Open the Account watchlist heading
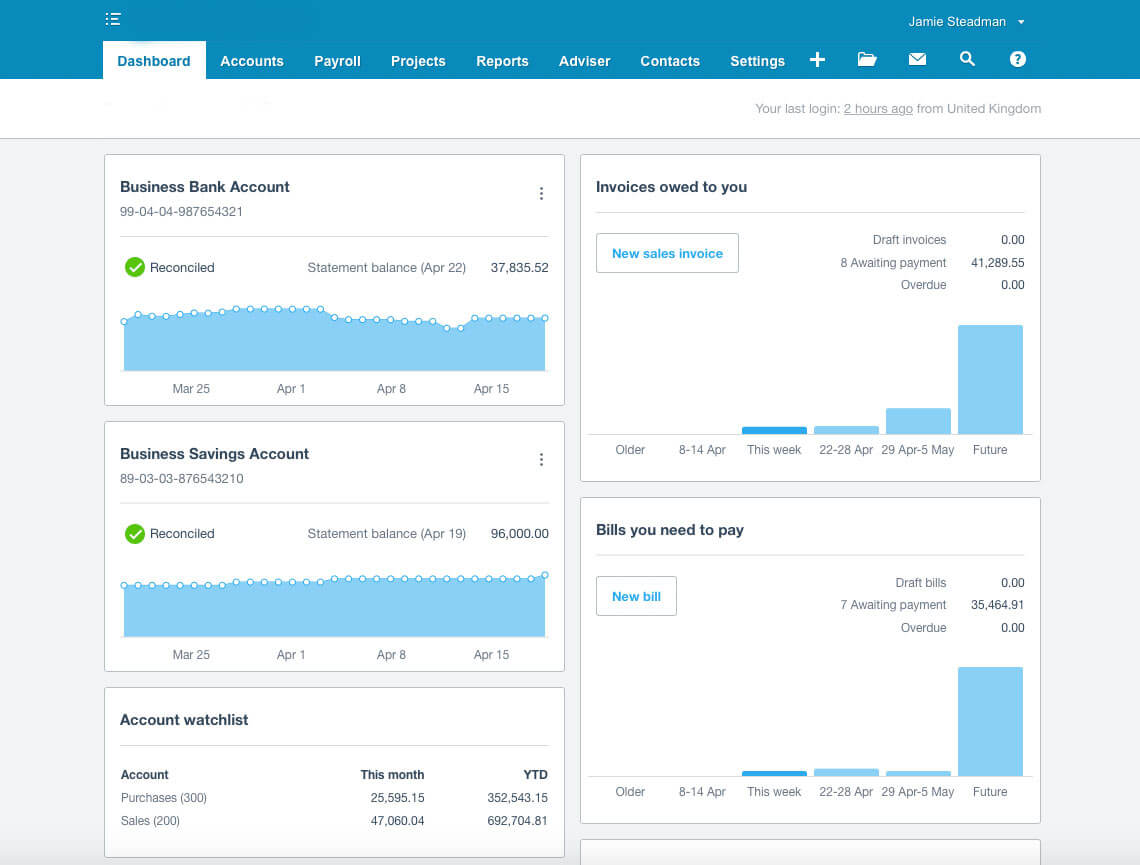This screenshot has height=865, width=1140. point(184,720)
